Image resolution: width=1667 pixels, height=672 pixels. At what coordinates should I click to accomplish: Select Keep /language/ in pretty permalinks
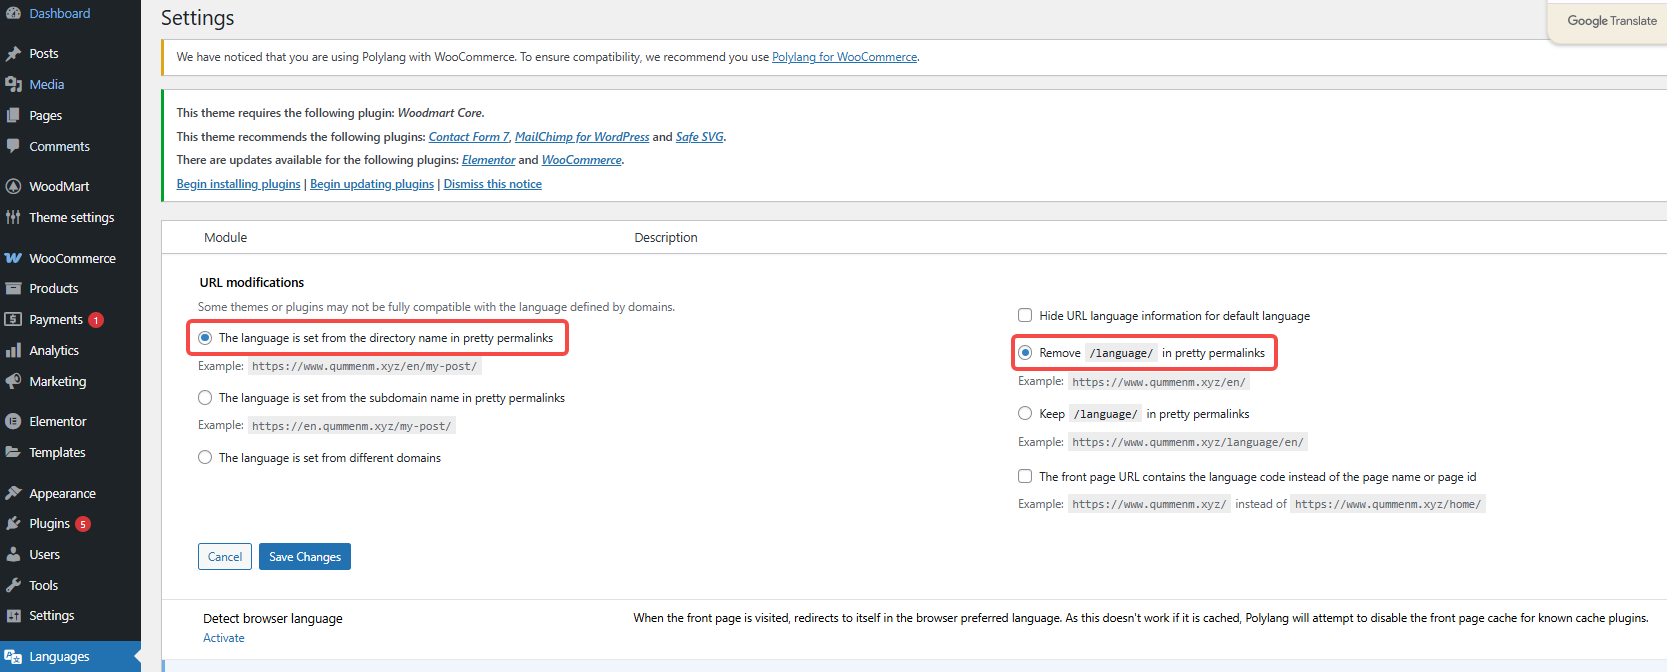(x=1025, y=414)
